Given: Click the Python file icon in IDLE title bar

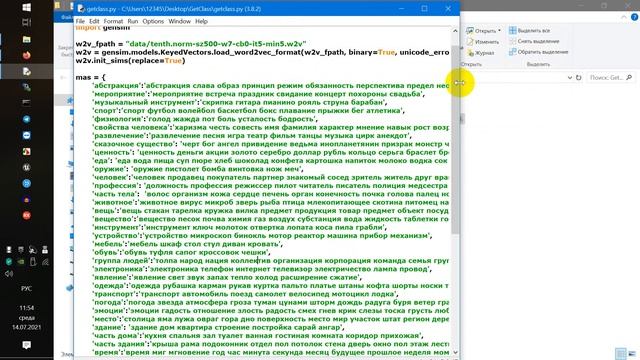Looking at the screenshot, I should (81, 9).
